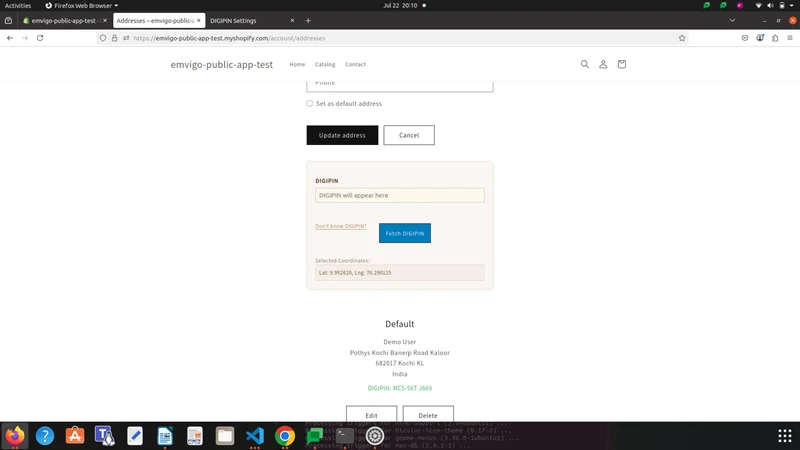800x450 pixels.
Task: Click the browser forward arrow
Action: click(24, 38)
